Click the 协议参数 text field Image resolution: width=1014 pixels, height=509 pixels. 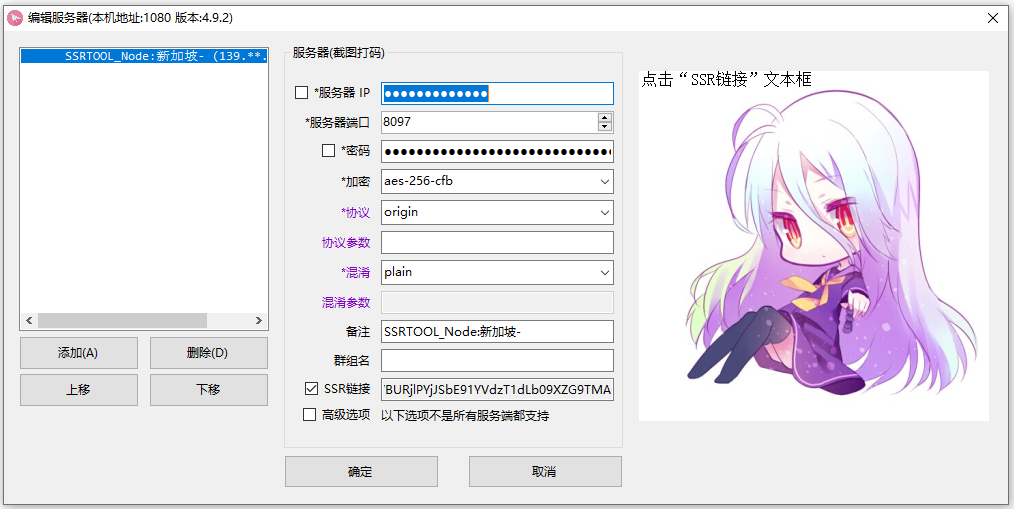497,243
